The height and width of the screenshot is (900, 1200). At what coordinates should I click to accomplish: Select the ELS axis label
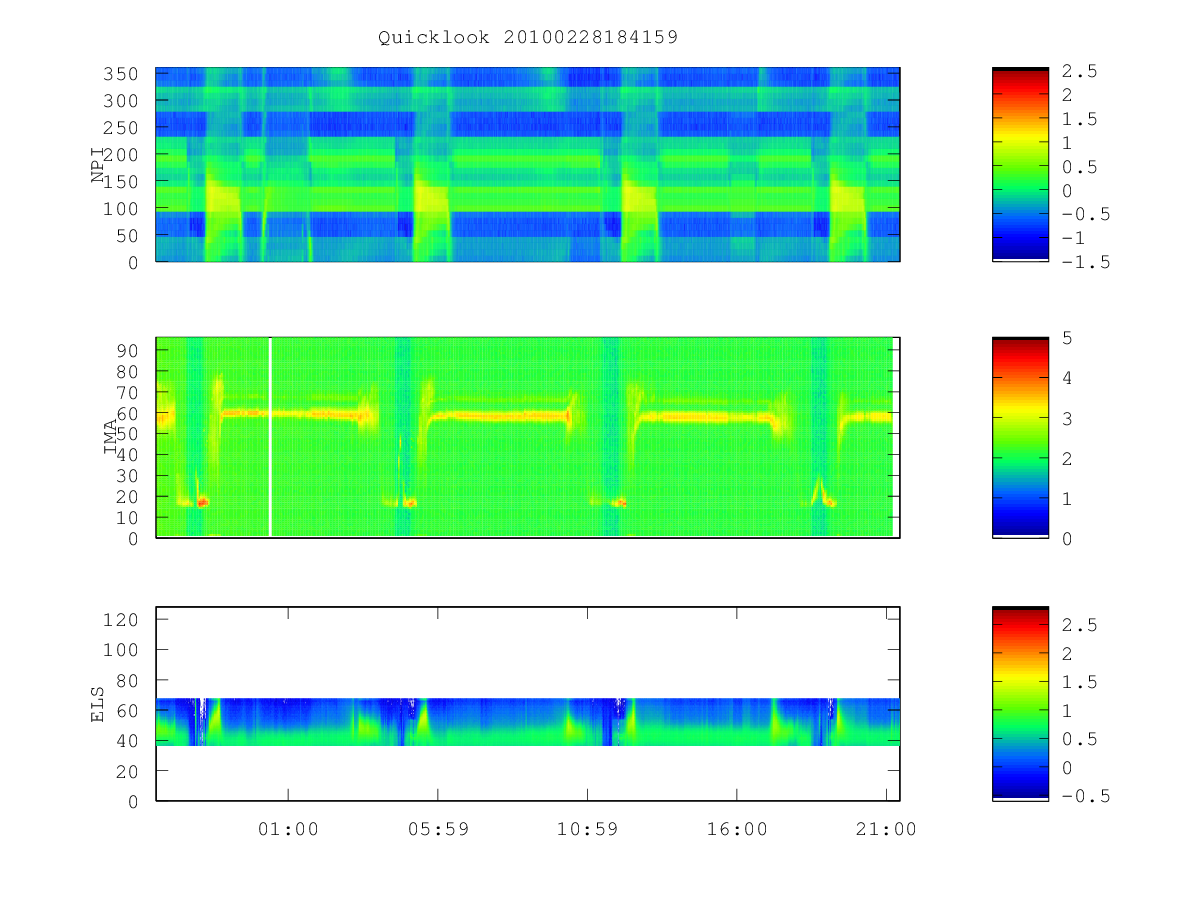point(98,703)
